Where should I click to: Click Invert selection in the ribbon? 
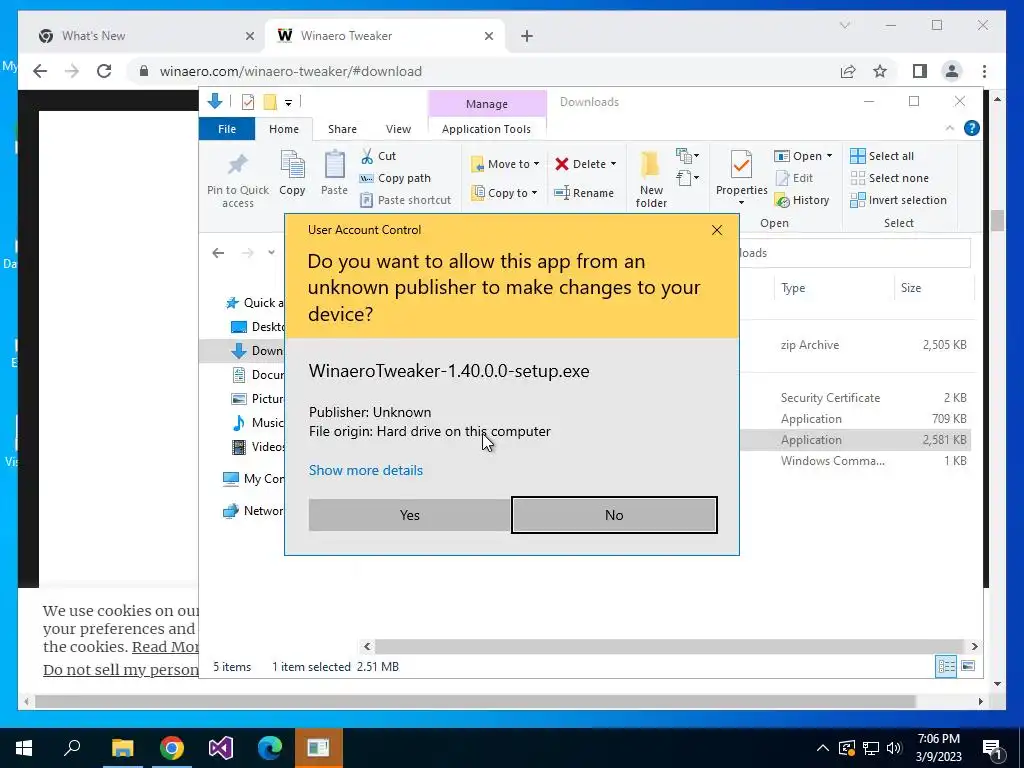(x=898, y=200)
